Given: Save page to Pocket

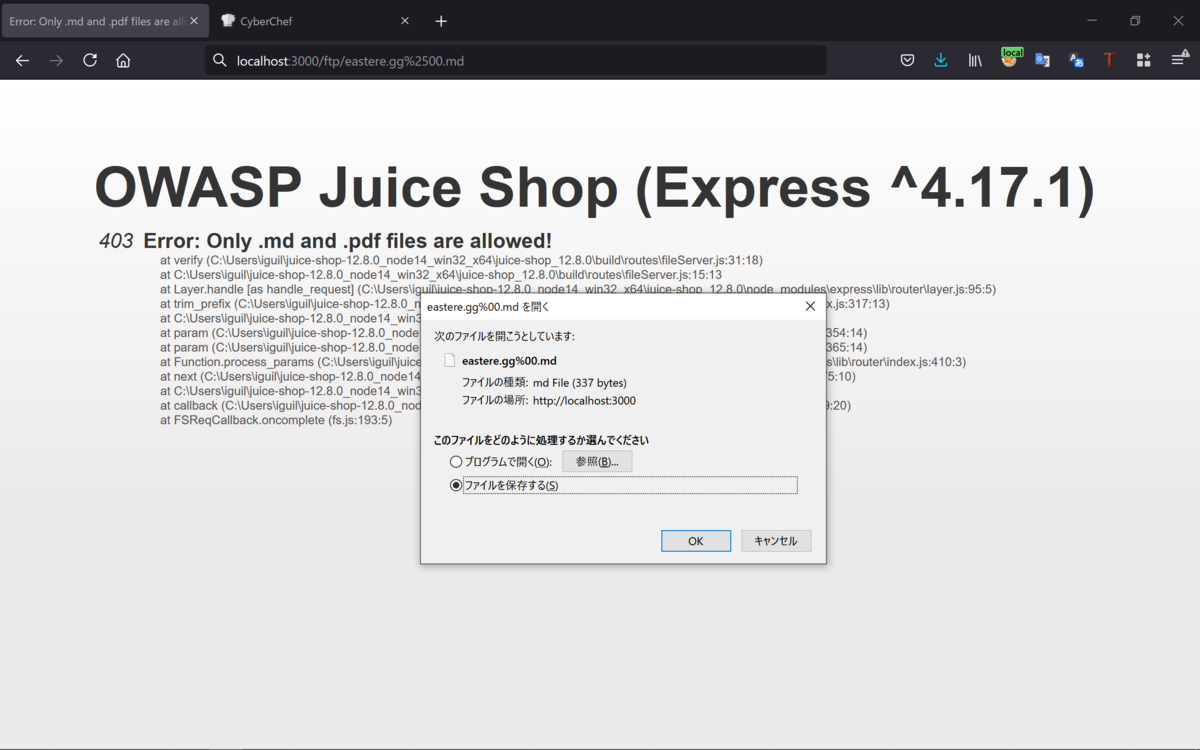Looking at the screenshot, I should pos(907,61).
